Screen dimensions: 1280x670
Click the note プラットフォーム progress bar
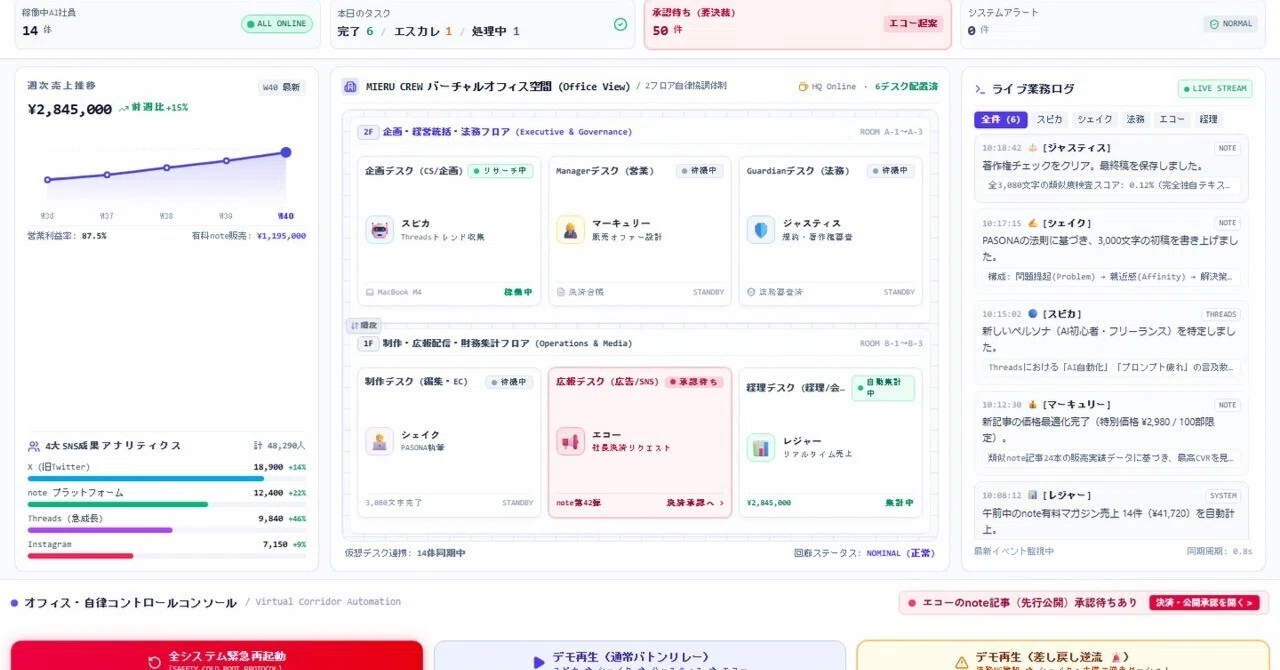[x=167, y=504]
